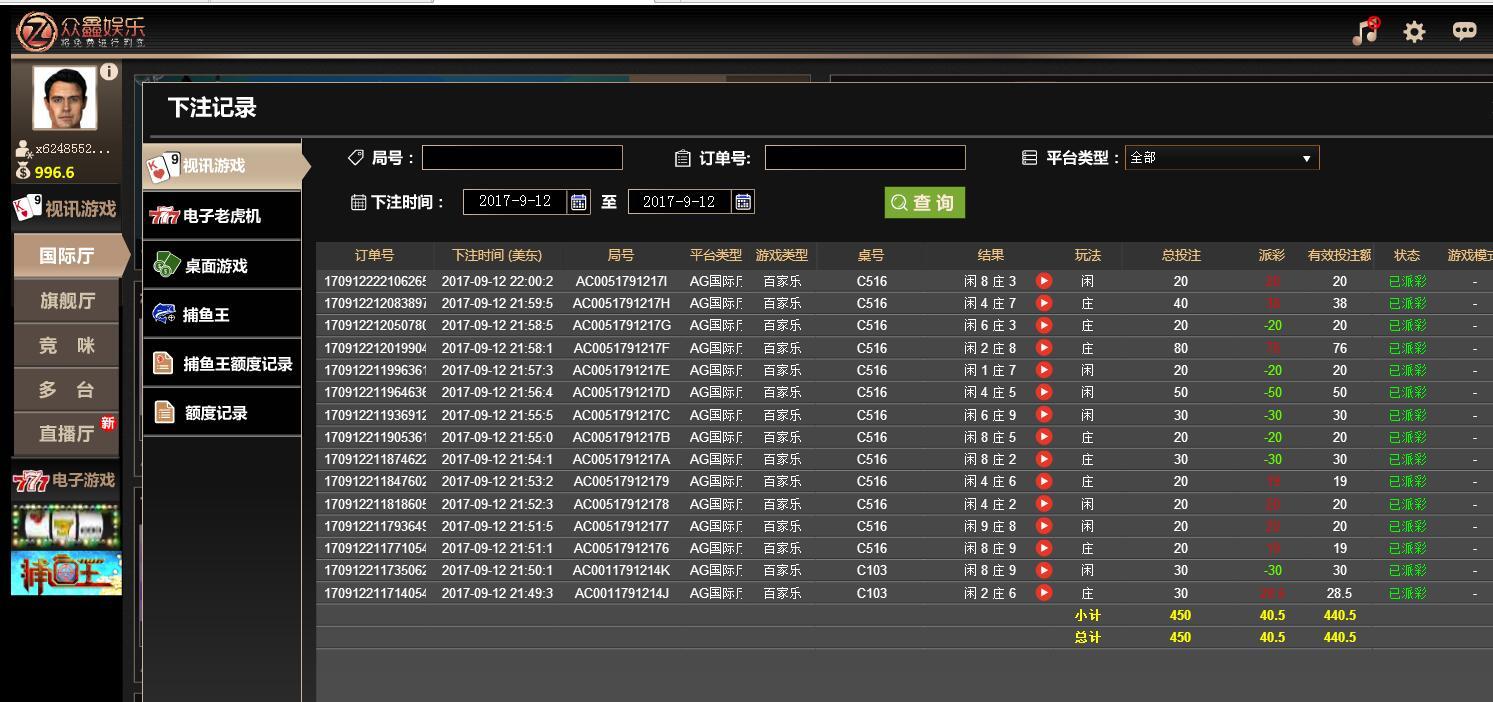This screenshot has width=1493, height=702.
Task: Open start date calendar picker icon
Action: (x=579, y=202)
